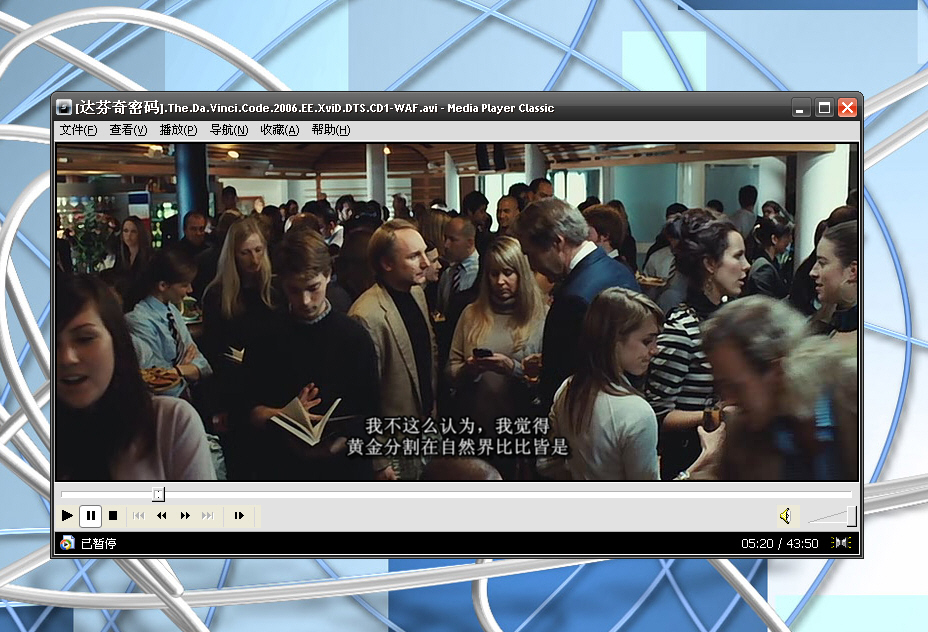Viewport: 928px width, 632px height.
Task: Maximize the Media Player Classic window
Action: (x=824, y=108)
